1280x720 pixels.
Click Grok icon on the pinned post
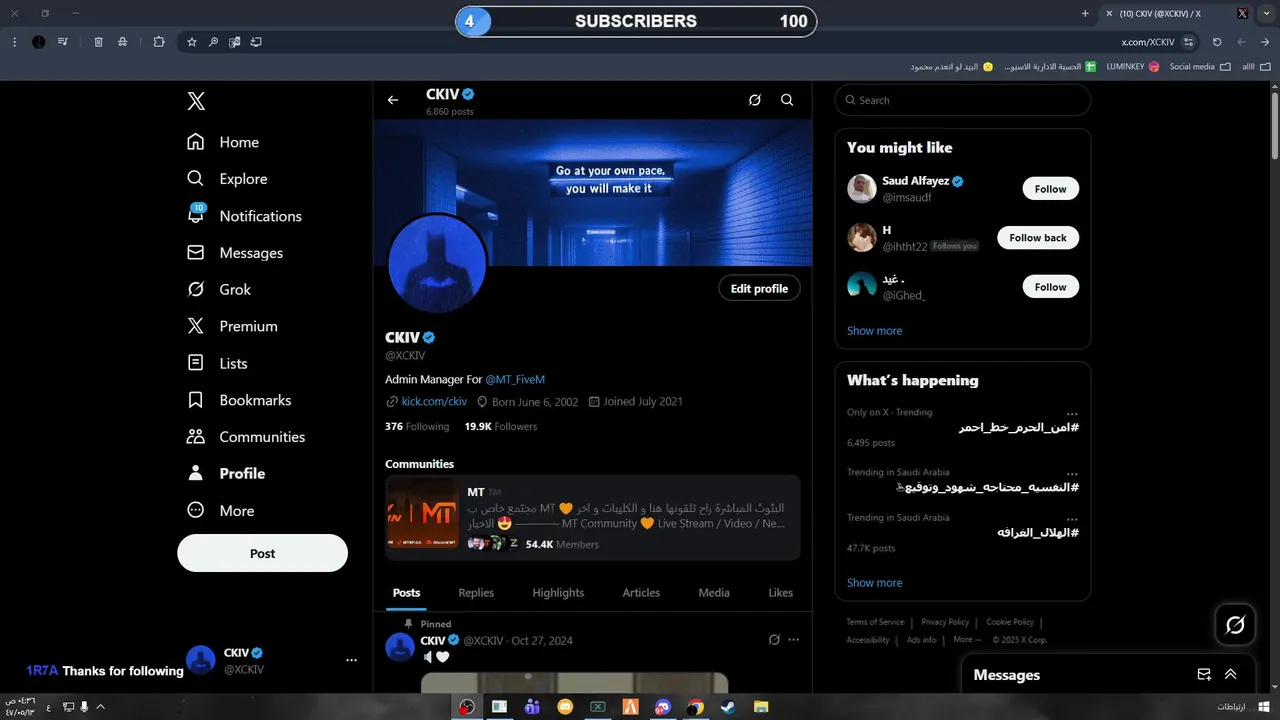[774, 640]
